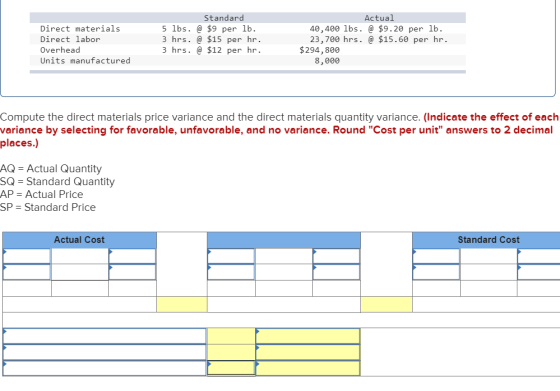Screen dimensions: 560x391
Task: Click 'SP = Standard Price' legend line
Action: (48, 207)
